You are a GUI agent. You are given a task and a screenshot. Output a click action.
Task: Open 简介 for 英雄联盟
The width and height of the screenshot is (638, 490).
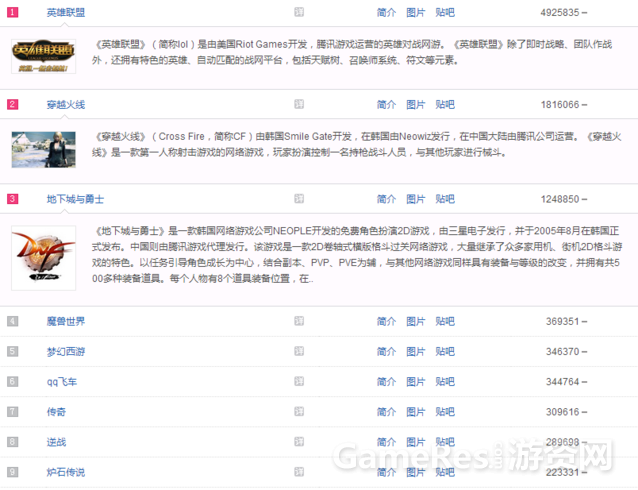pyautogui.click(x=386, y=13)
